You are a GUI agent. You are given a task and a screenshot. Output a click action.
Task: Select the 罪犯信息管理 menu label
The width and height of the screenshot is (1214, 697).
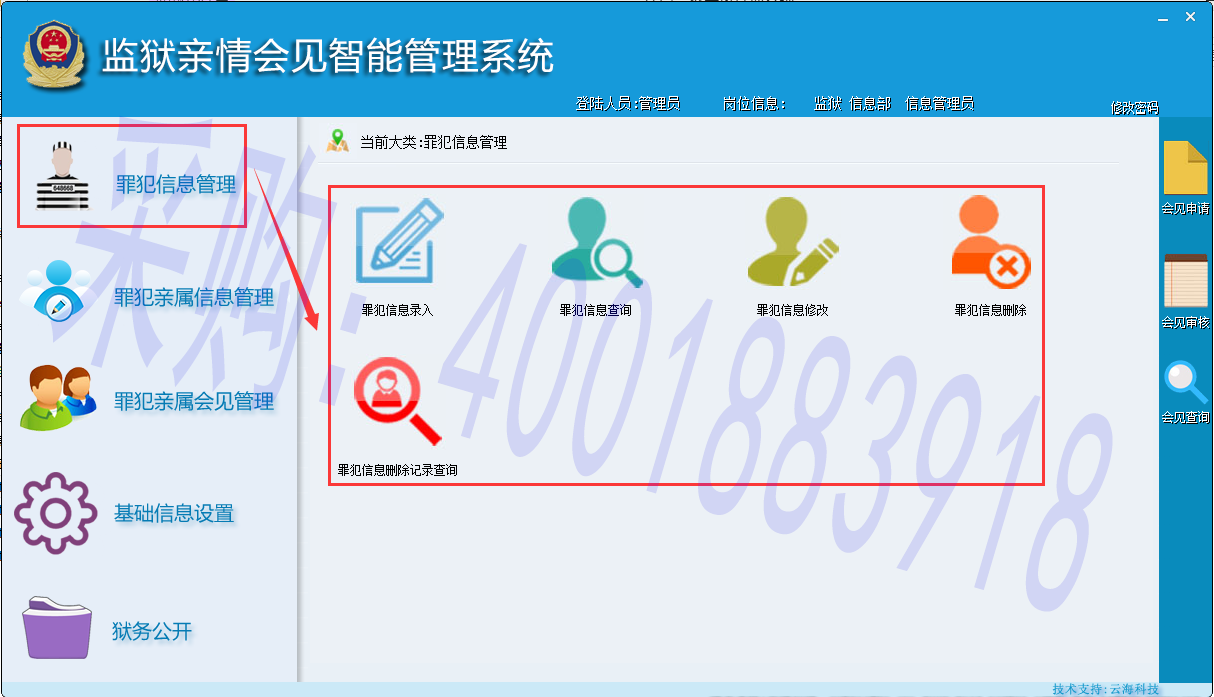pos(176,185)
